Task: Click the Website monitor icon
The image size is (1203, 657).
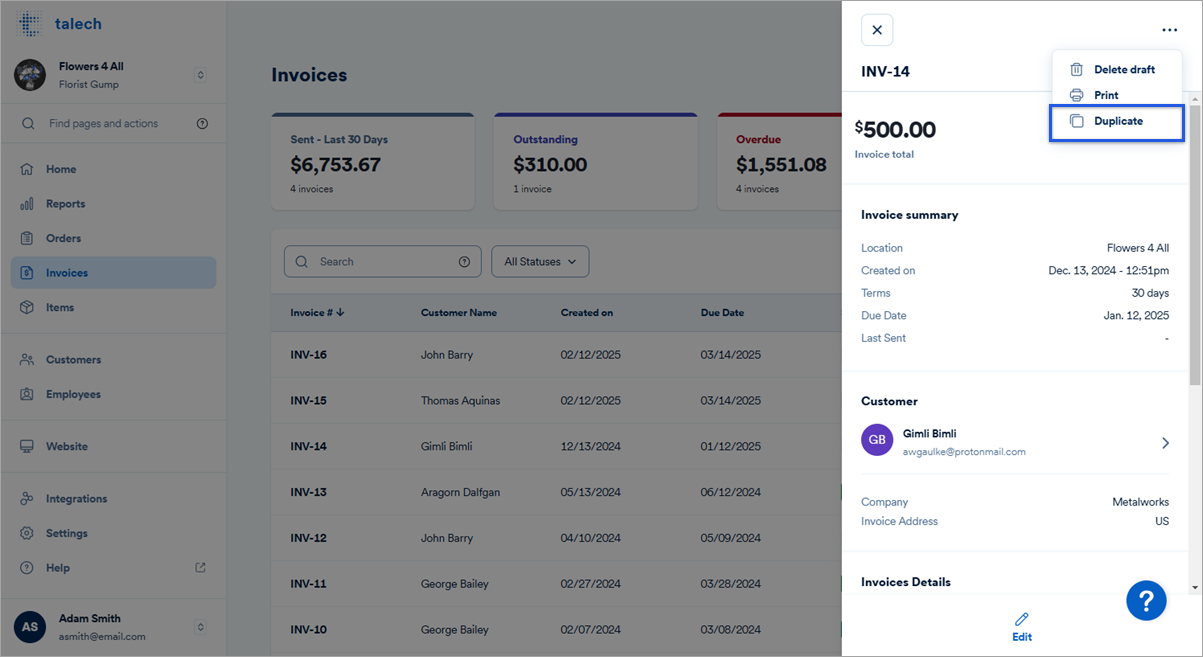Action: pyautogui.click(x=27, y=446)
